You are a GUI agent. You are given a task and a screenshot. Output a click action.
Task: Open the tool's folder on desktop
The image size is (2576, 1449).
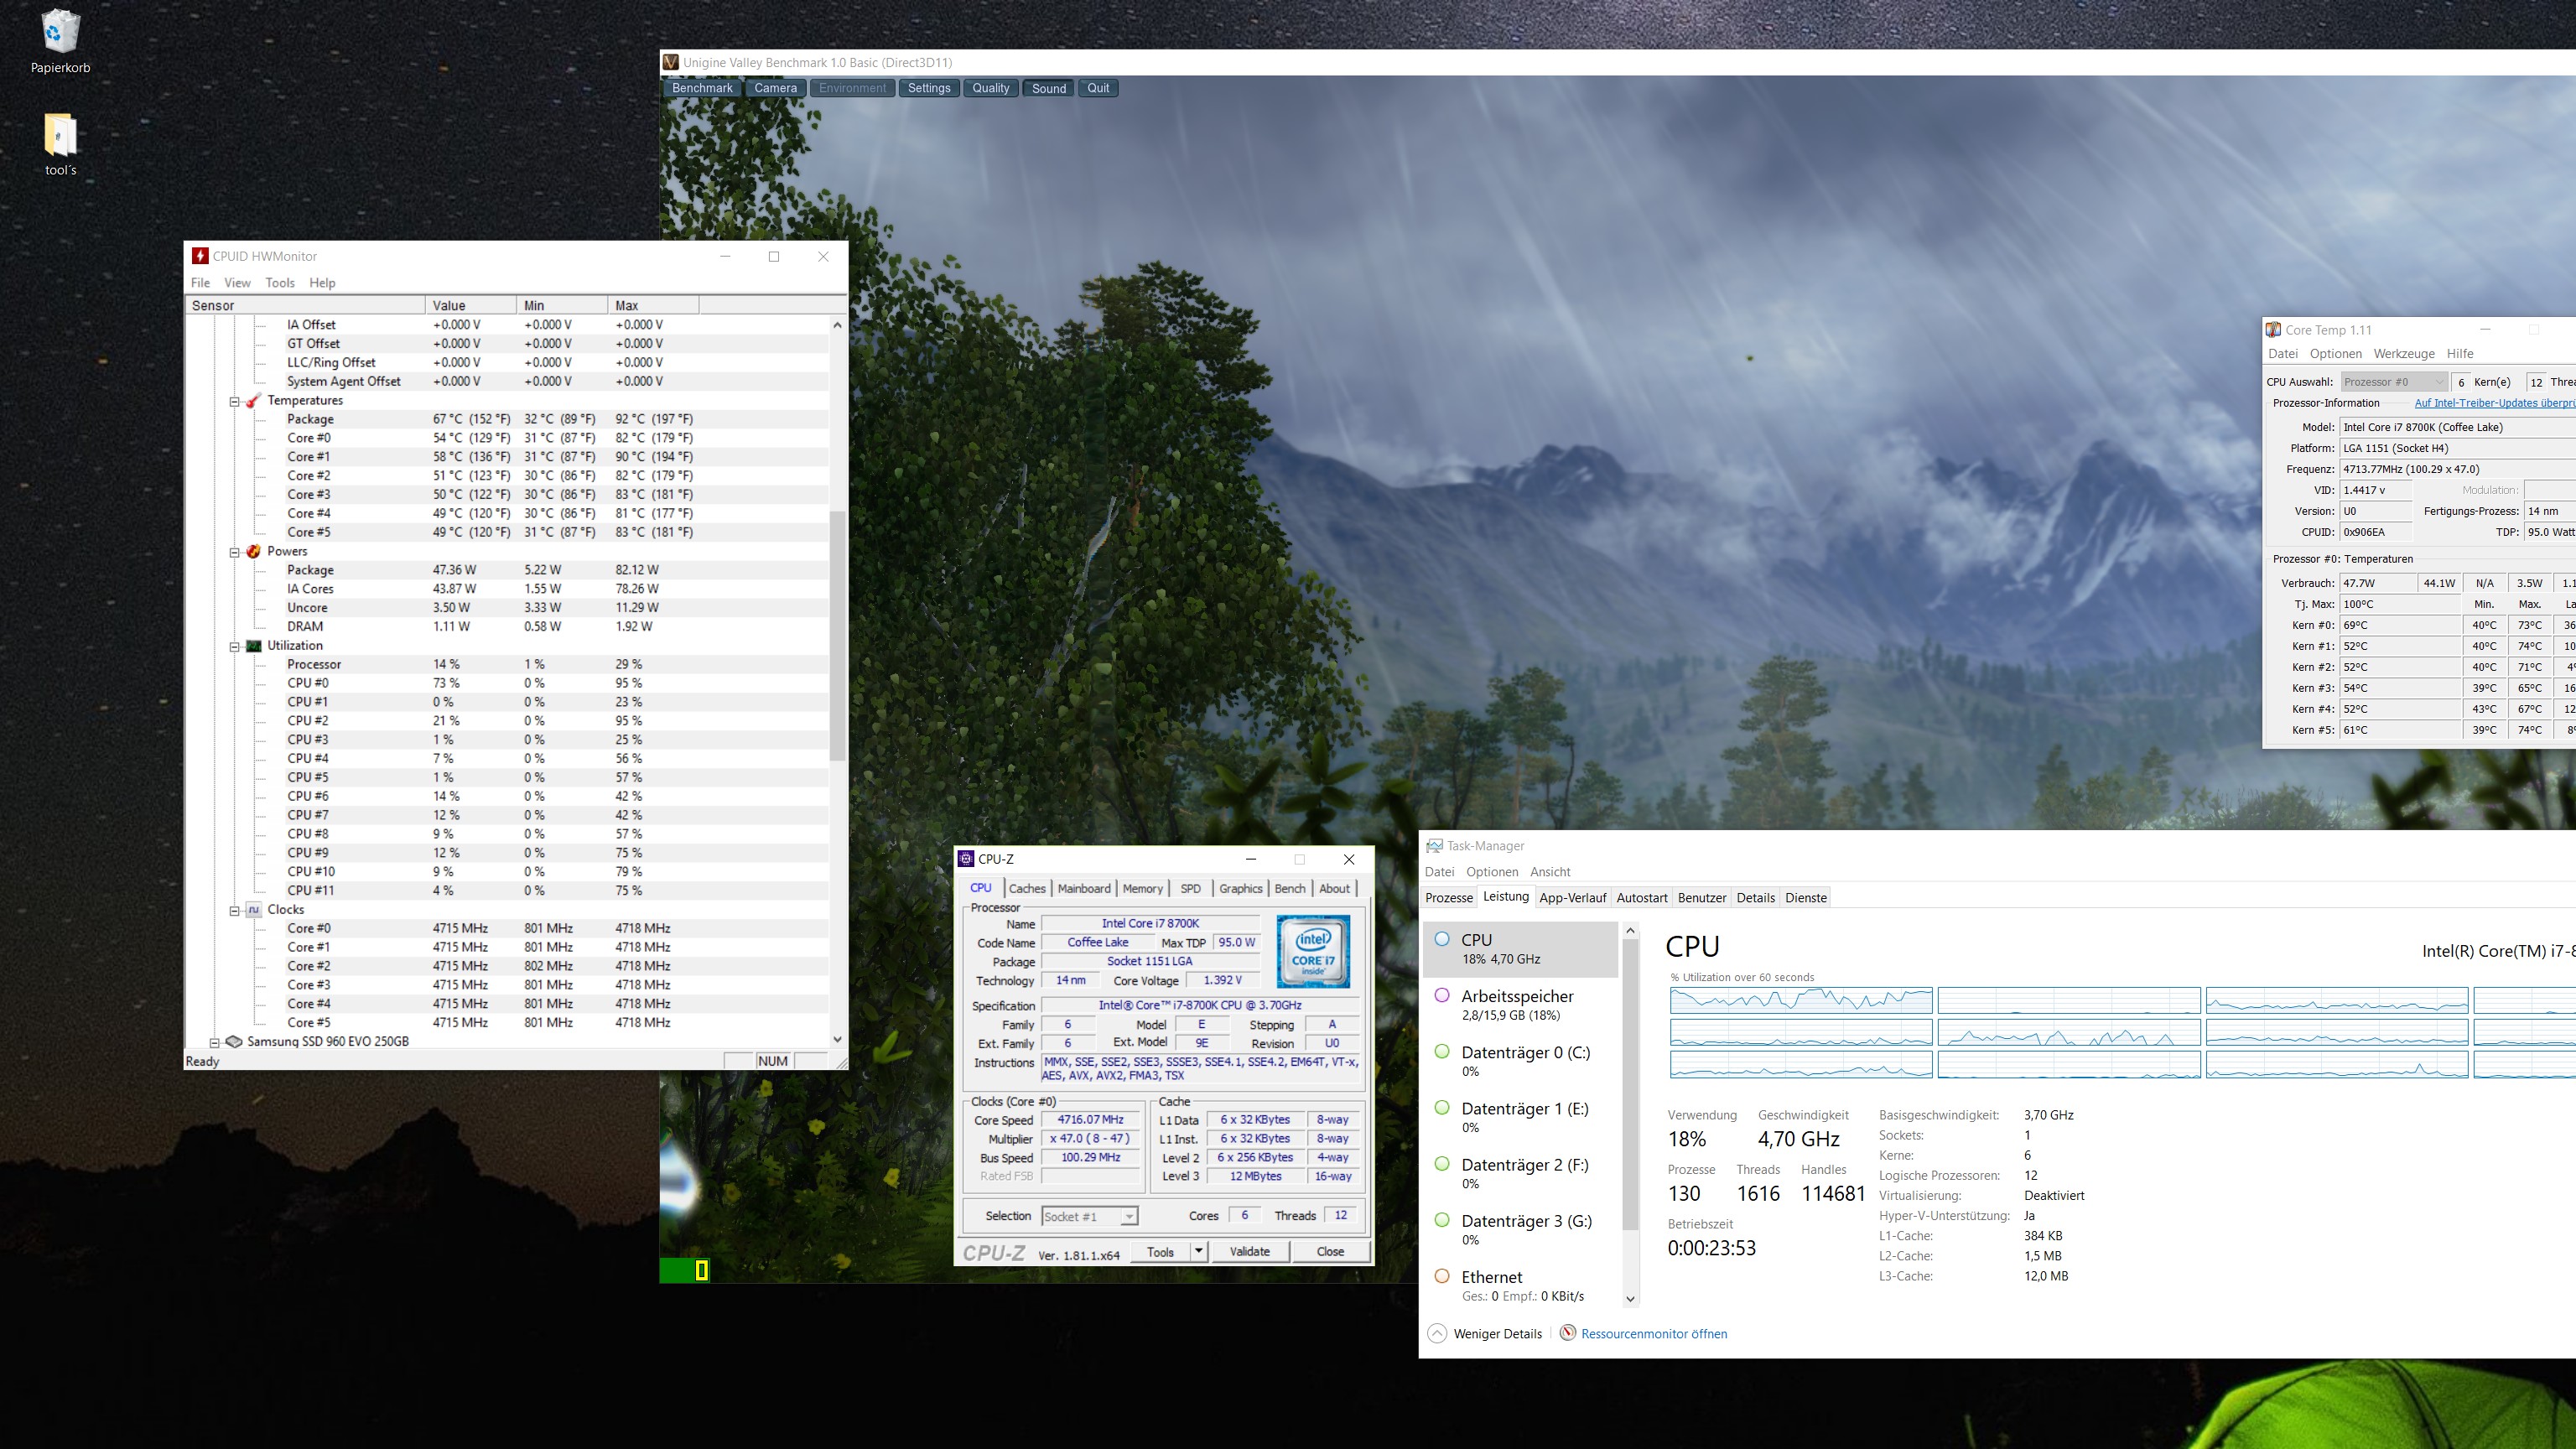60,135
